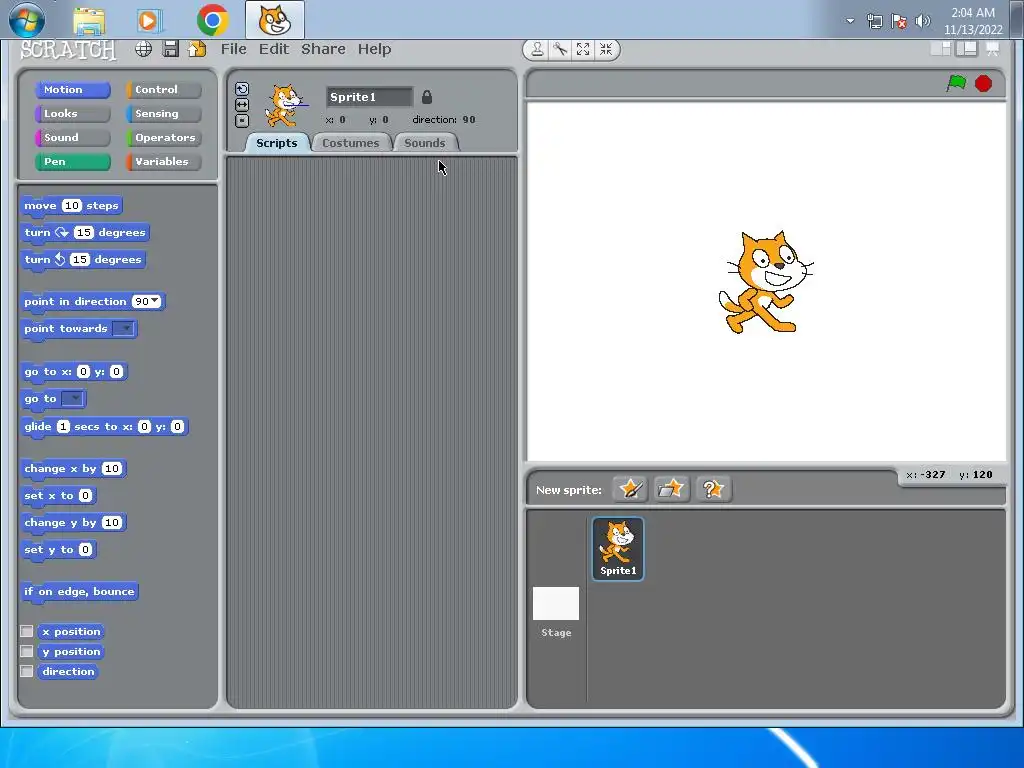This screenshot has height=768, width=1024.
Task: Paint a new sprite
Action: pyautogui.click(x=630, y=489)
